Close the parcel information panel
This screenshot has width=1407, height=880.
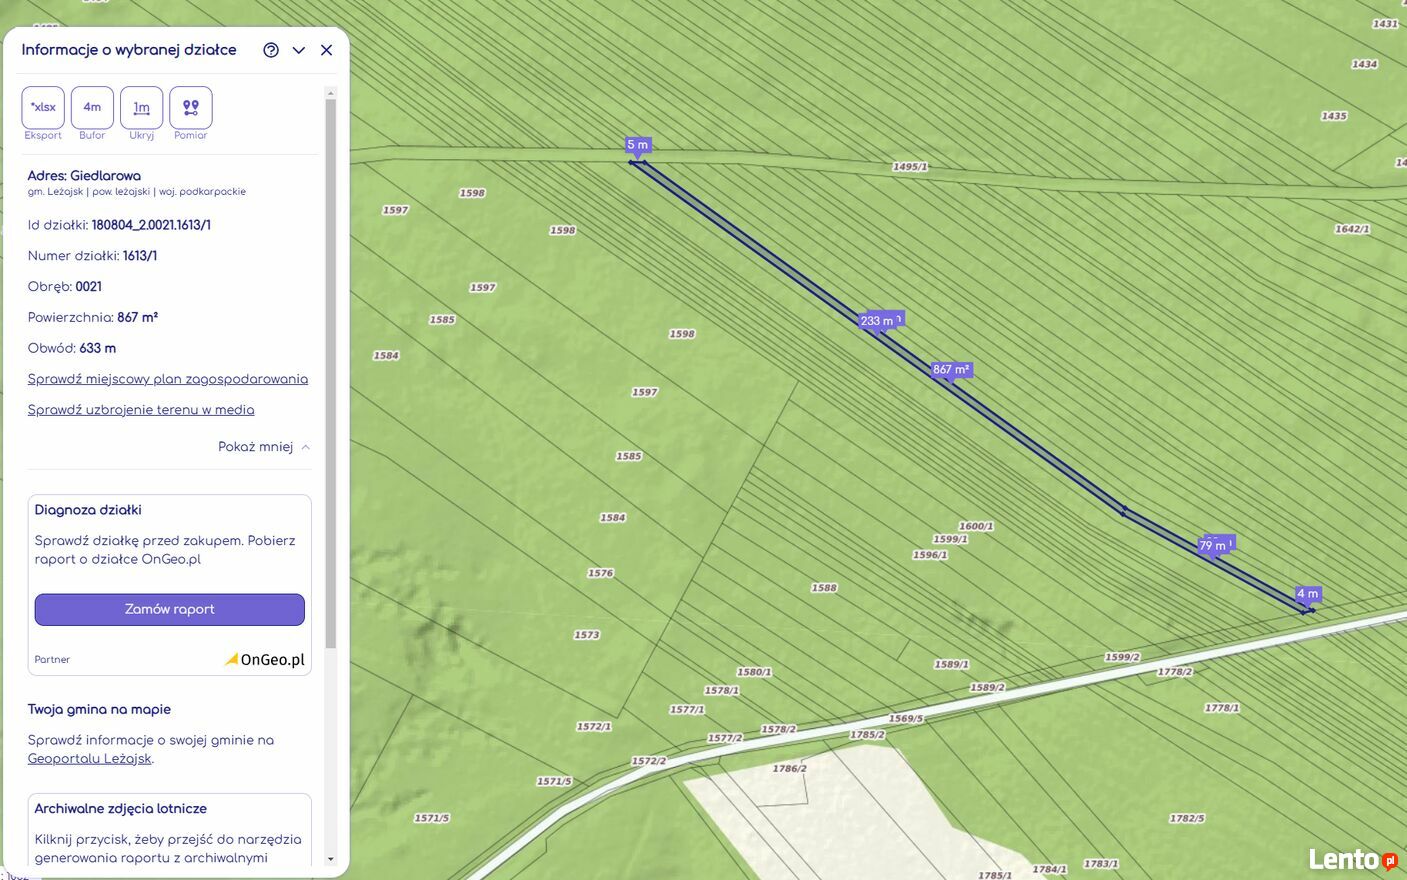(x=326, y=50)
